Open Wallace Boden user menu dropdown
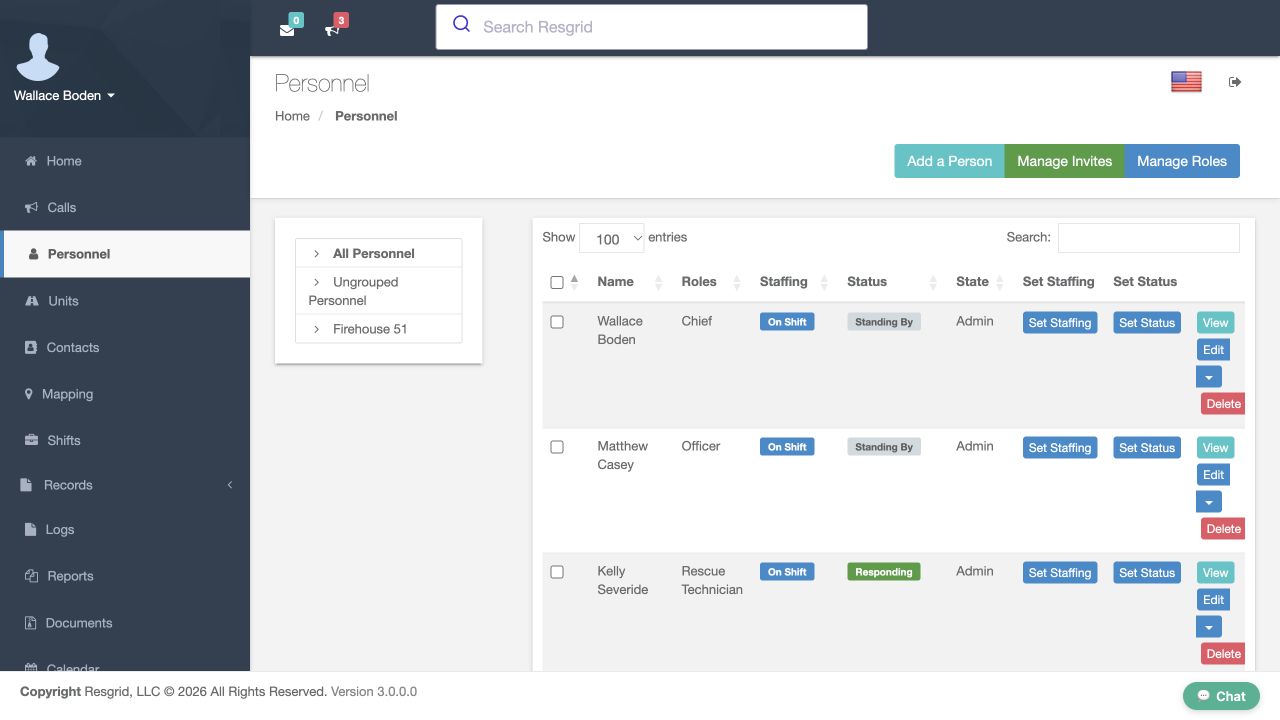This screenshot has width=1280, height=720. click(x=64, y=96)
